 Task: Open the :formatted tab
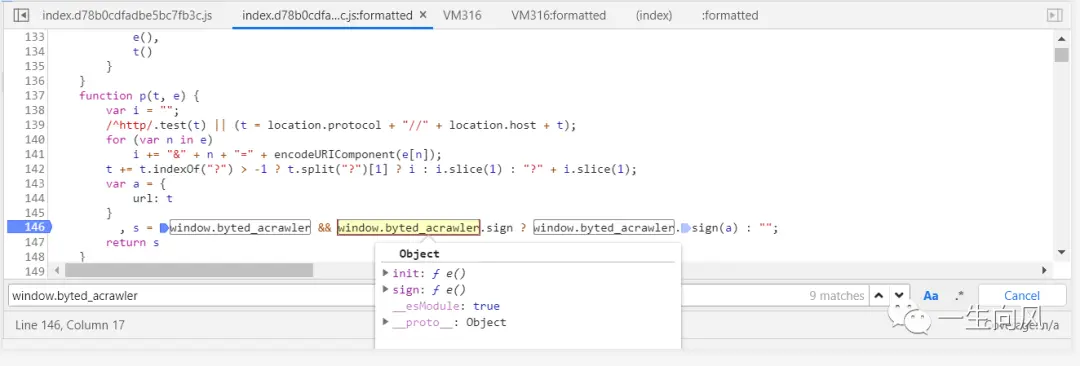coord(729,14)
